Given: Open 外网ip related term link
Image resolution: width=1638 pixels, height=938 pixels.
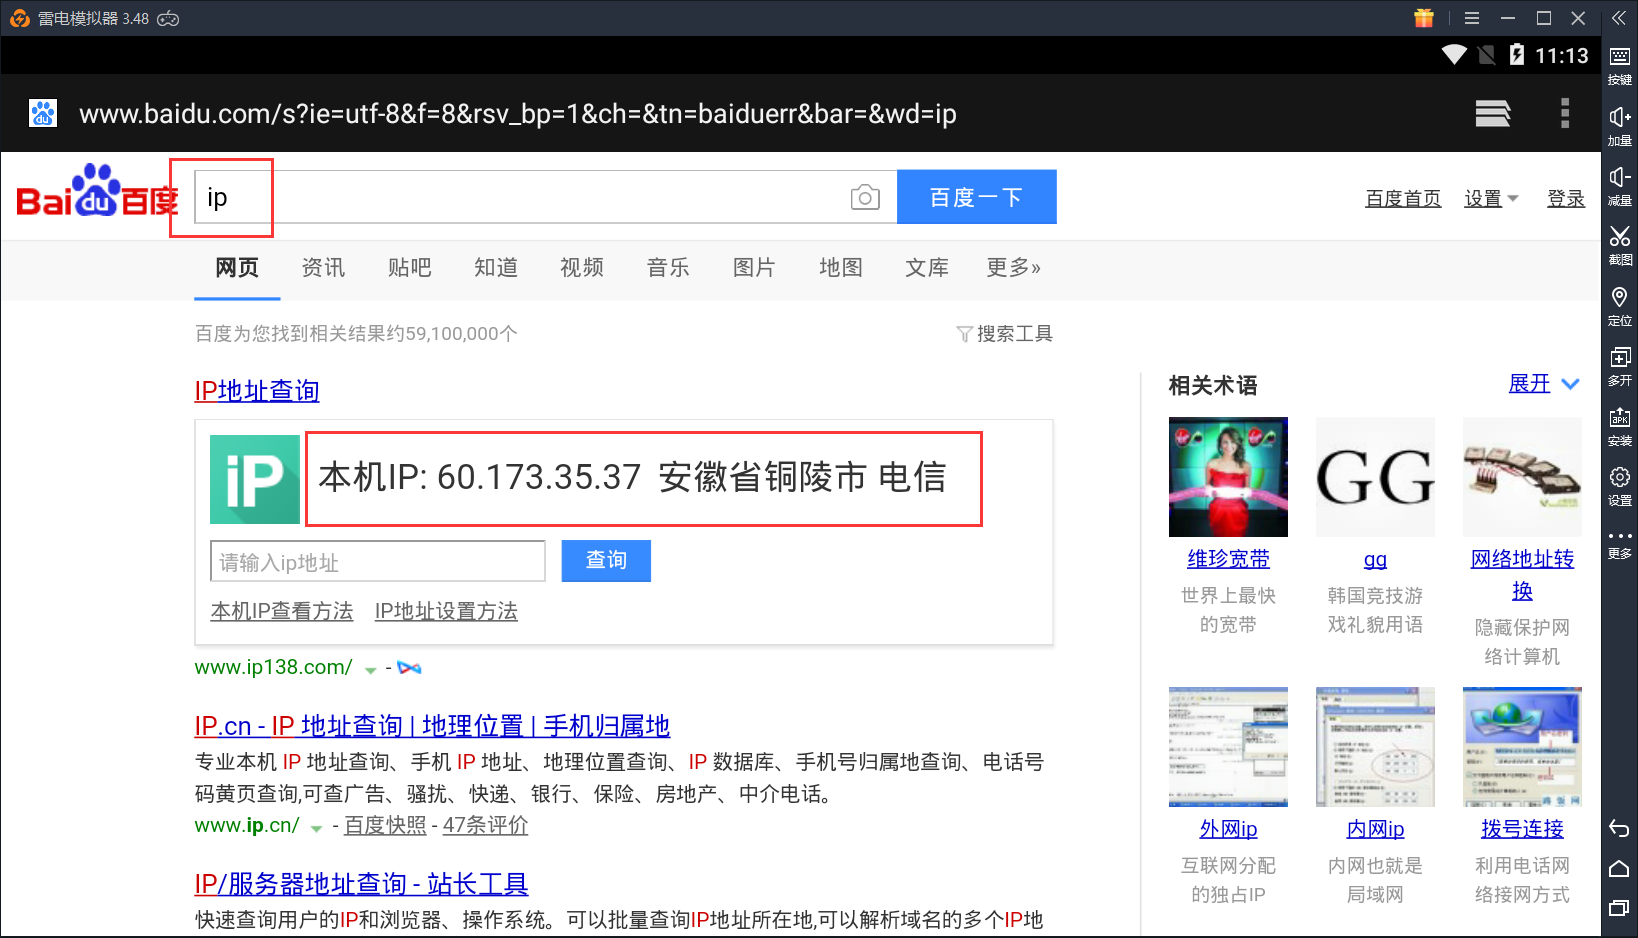Looking at the screenshot, I should pos(1228,829).
